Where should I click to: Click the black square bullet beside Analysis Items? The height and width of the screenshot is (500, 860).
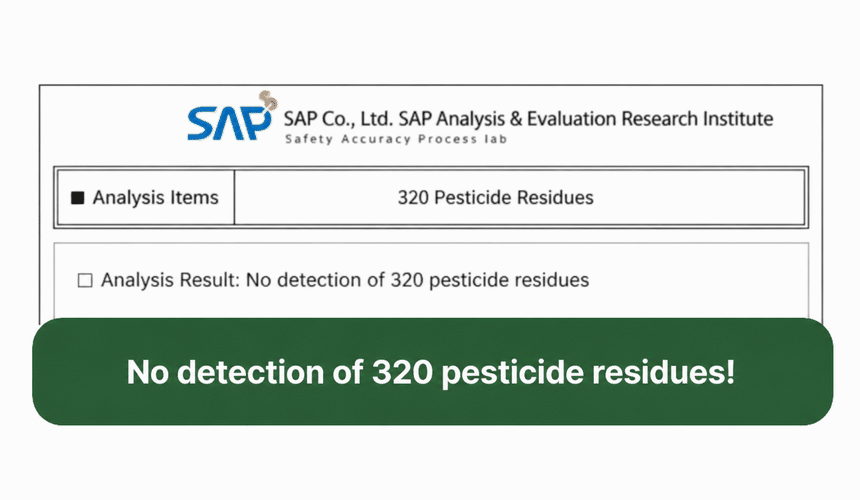point(78,198)
